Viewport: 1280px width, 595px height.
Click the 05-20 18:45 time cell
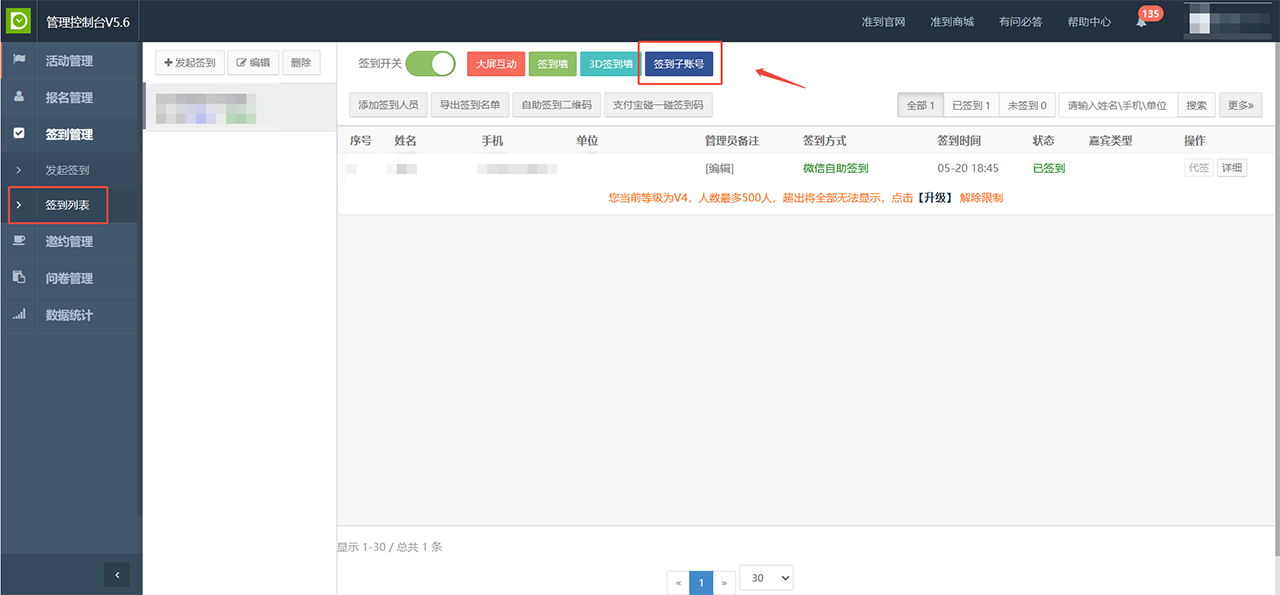pyautogui.click(x=968, y=168)
